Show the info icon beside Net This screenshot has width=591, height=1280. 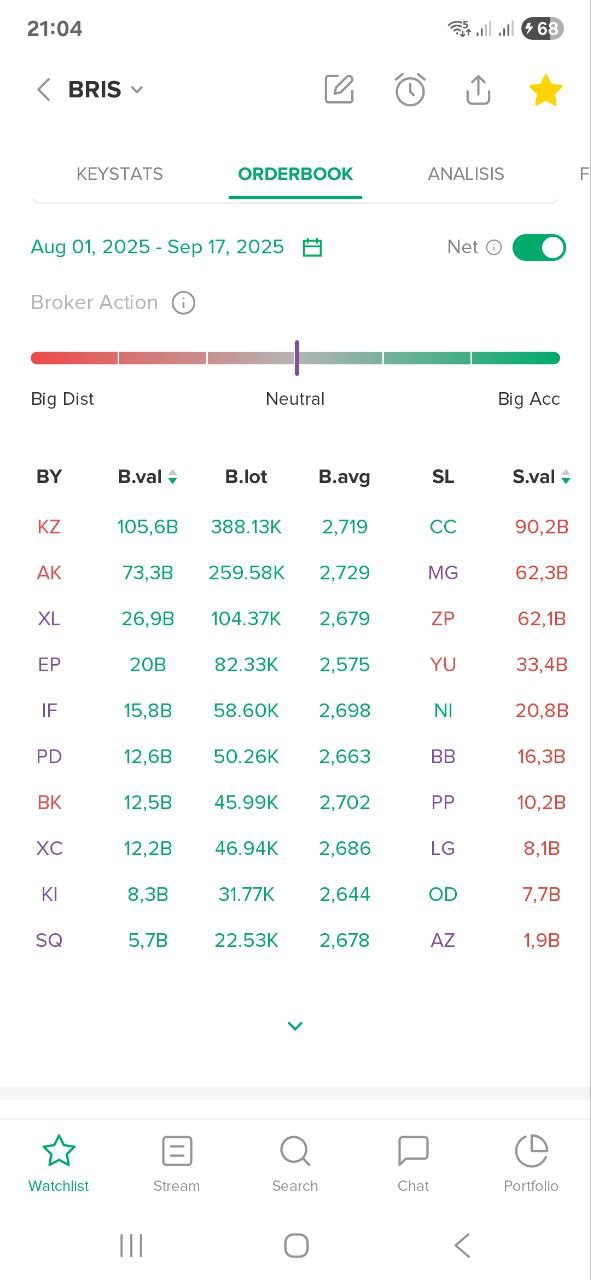click(x=494, y=247)
